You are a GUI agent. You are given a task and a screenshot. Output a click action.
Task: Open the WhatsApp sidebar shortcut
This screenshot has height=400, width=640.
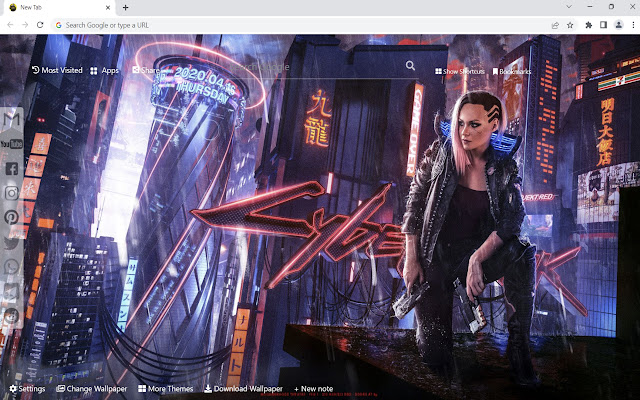pos(11,267)
